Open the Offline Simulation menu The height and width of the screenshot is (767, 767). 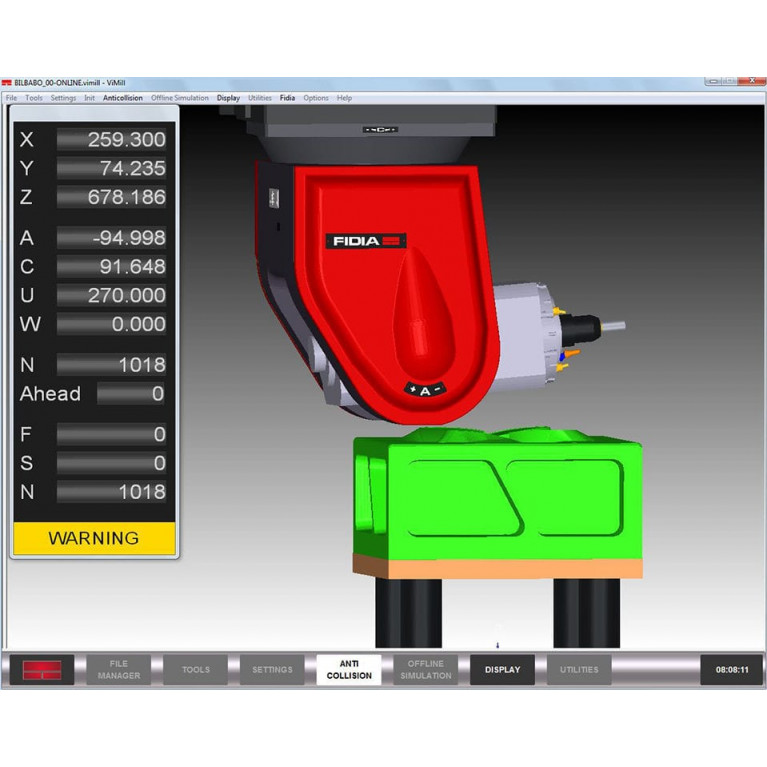pyautogui.click(x=180, y=98)
